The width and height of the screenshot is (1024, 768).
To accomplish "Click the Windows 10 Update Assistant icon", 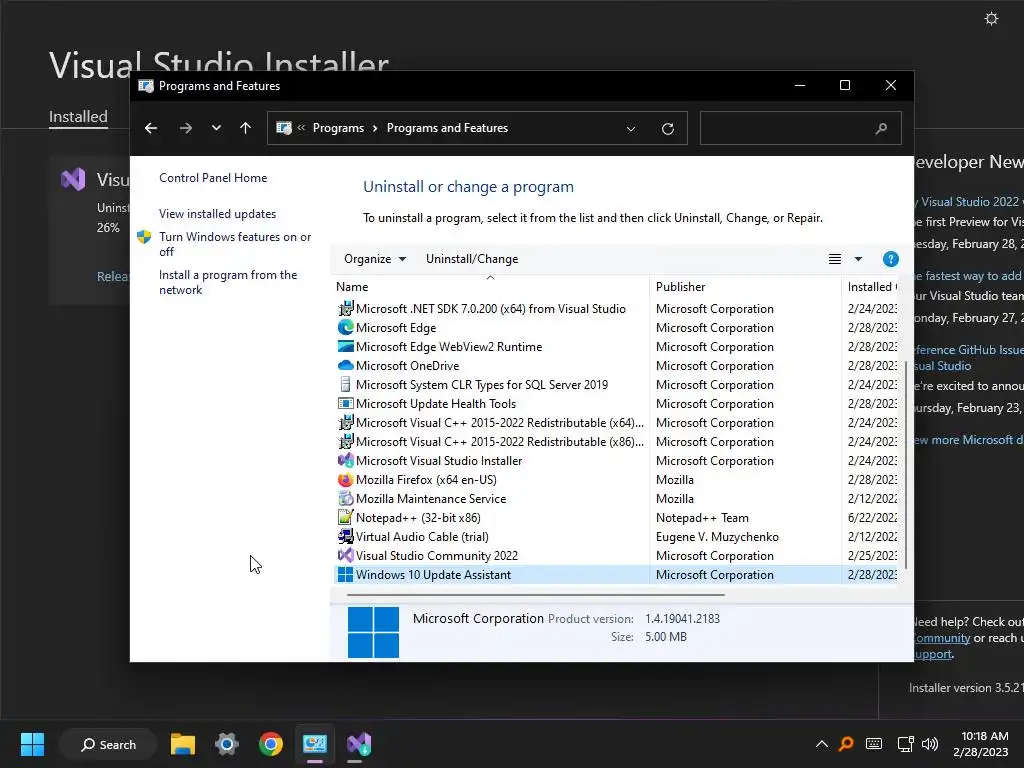I will click(x=345, y=574).
